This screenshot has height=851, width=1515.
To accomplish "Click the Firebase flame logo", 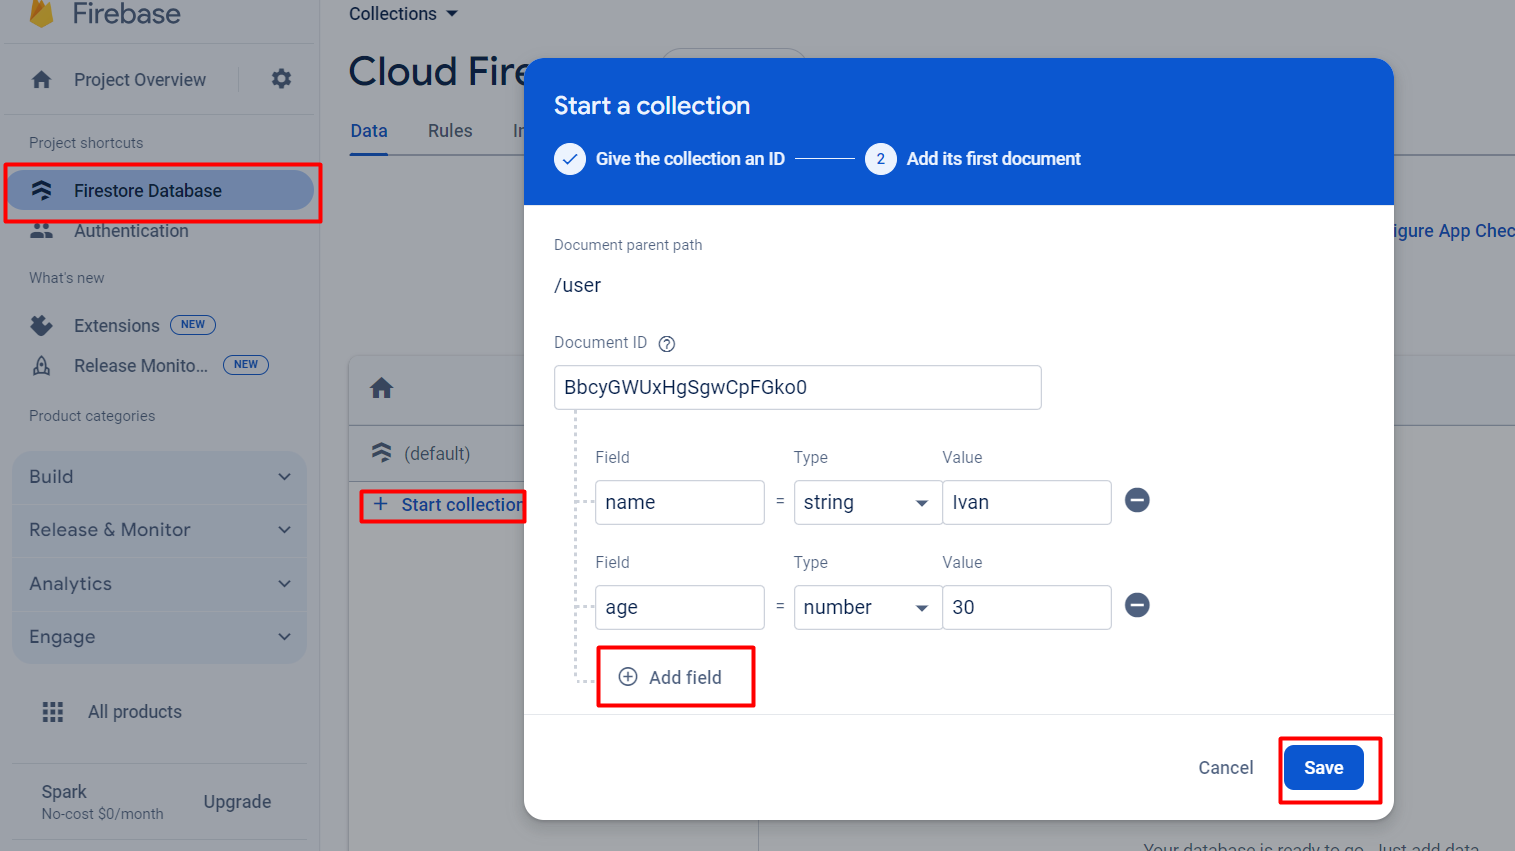I will [x=41, y=13].
